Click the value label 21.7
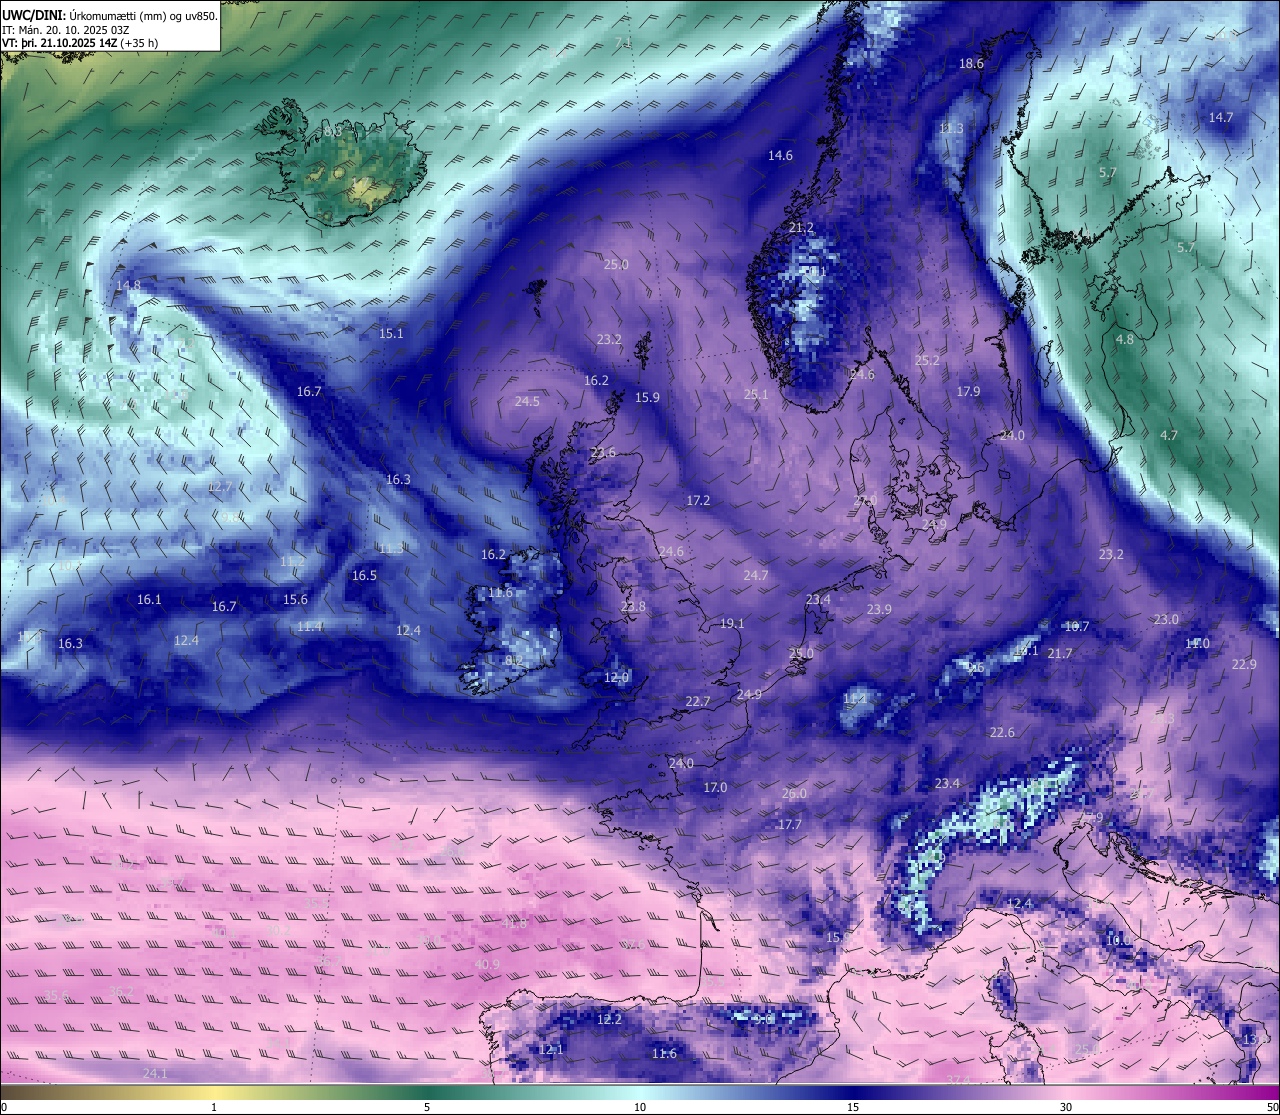This screenshot has width=1280, height=1115. point(1060,654)
